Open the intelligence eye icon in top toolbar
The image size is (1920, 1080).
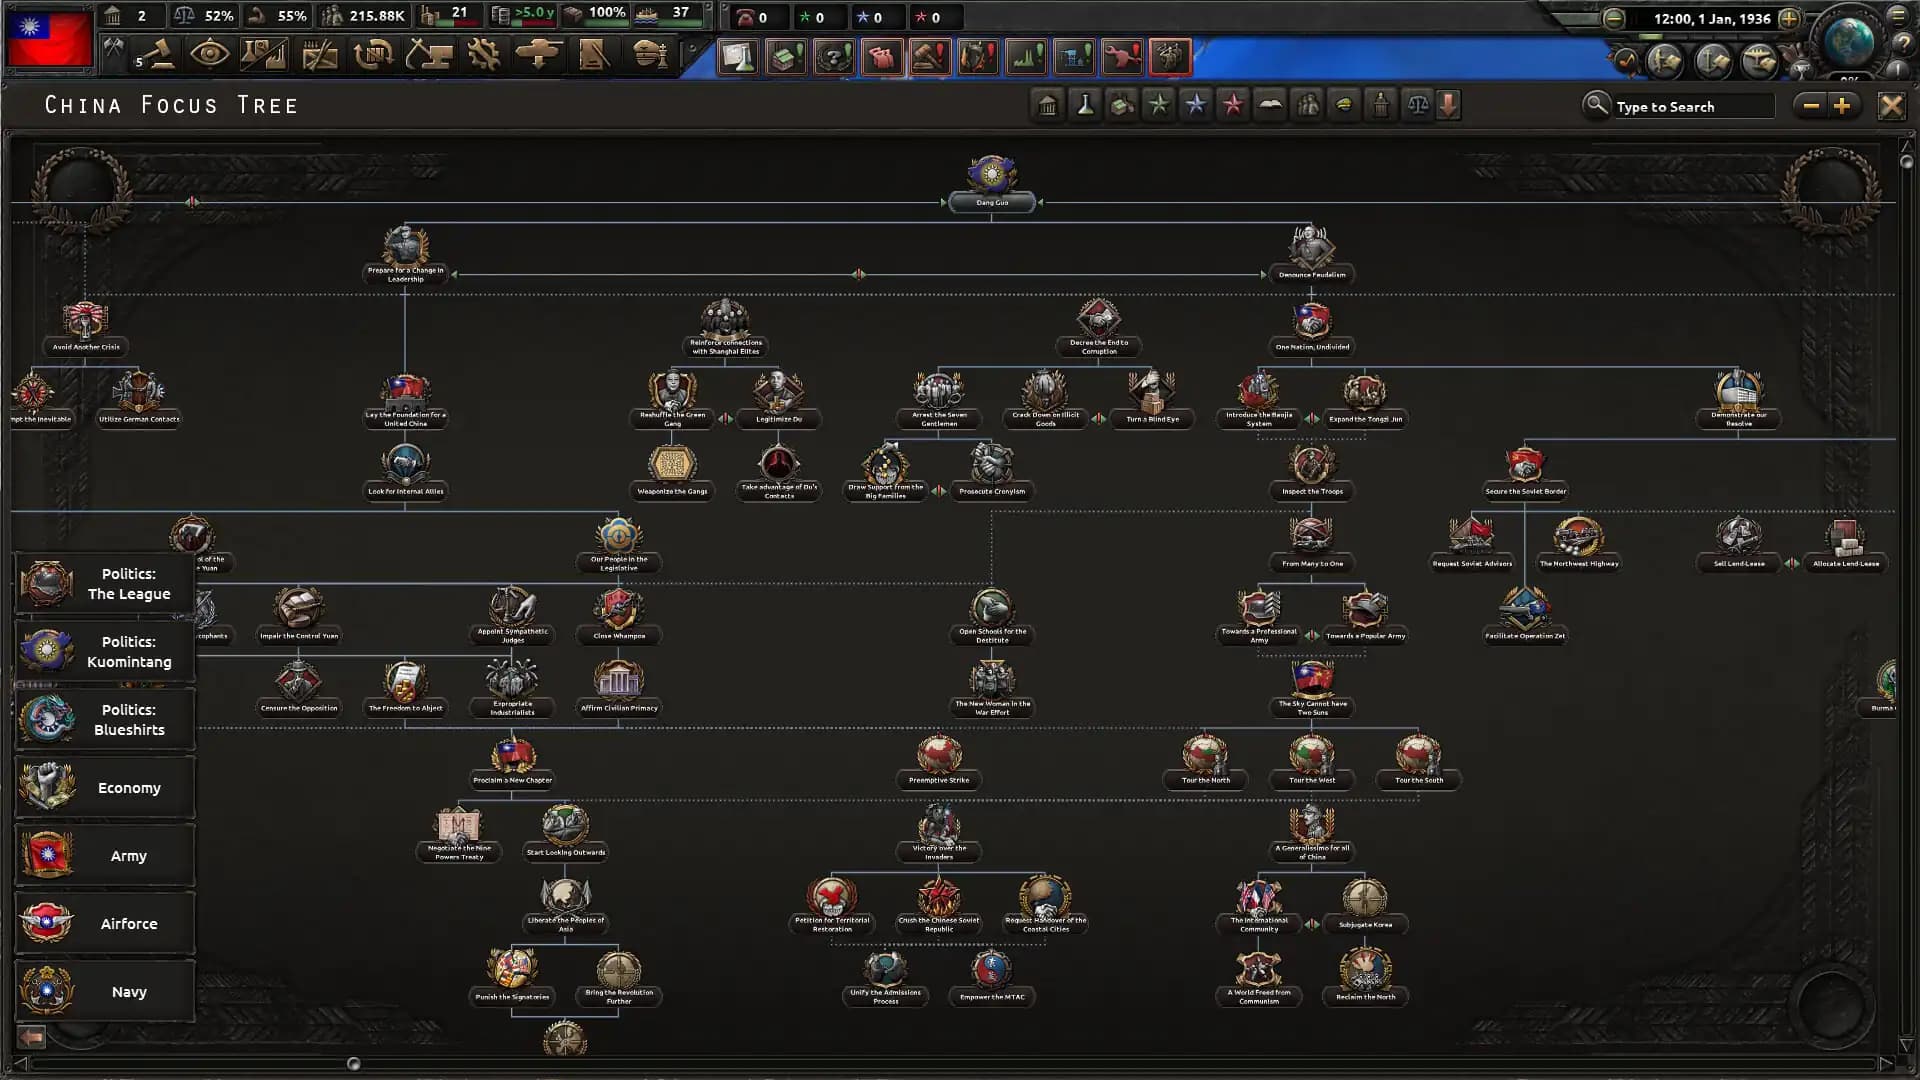click(212, 55)
